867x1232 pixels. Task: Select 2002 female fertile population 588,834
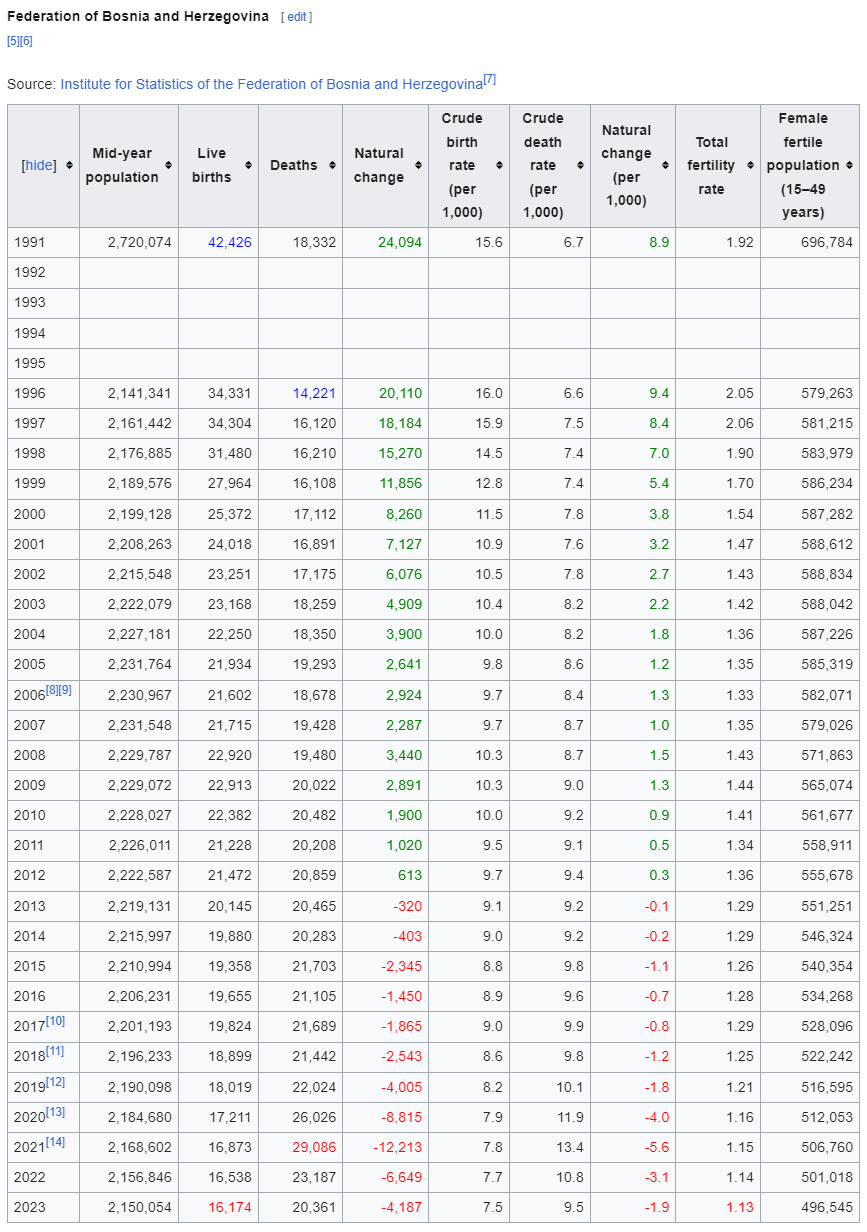(827, 575)
